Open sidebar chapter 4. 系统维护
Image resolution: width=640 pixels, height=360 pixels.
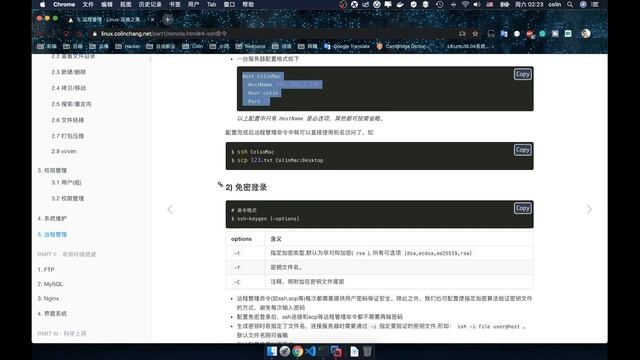[52, 218]
